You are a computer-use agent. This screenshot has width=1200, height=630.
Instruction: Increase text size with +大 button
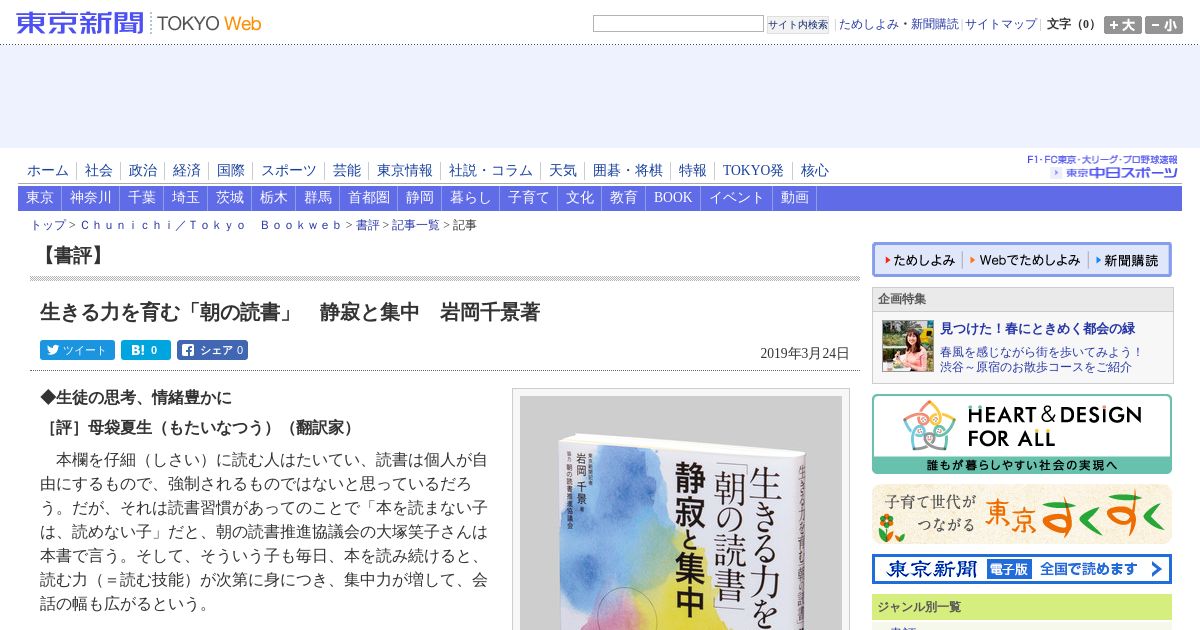(1122, 25)
